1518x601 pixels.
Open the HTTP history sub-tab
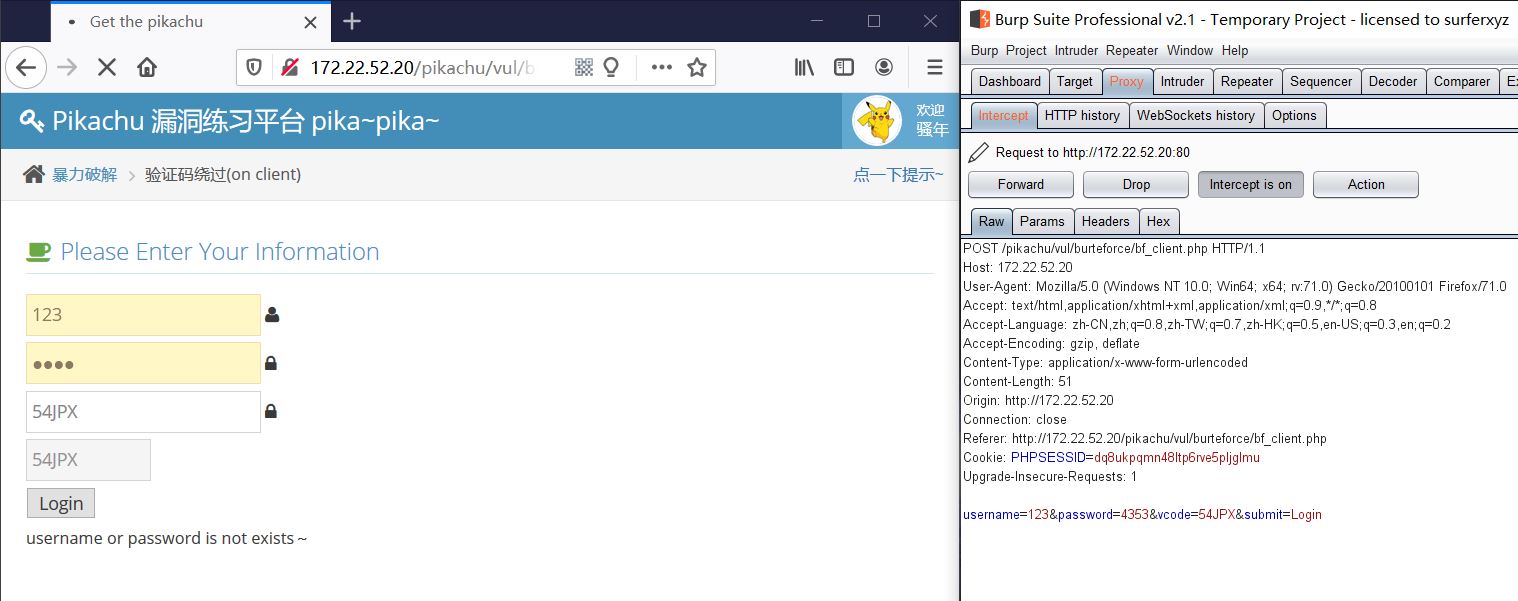pos(1082,116)
